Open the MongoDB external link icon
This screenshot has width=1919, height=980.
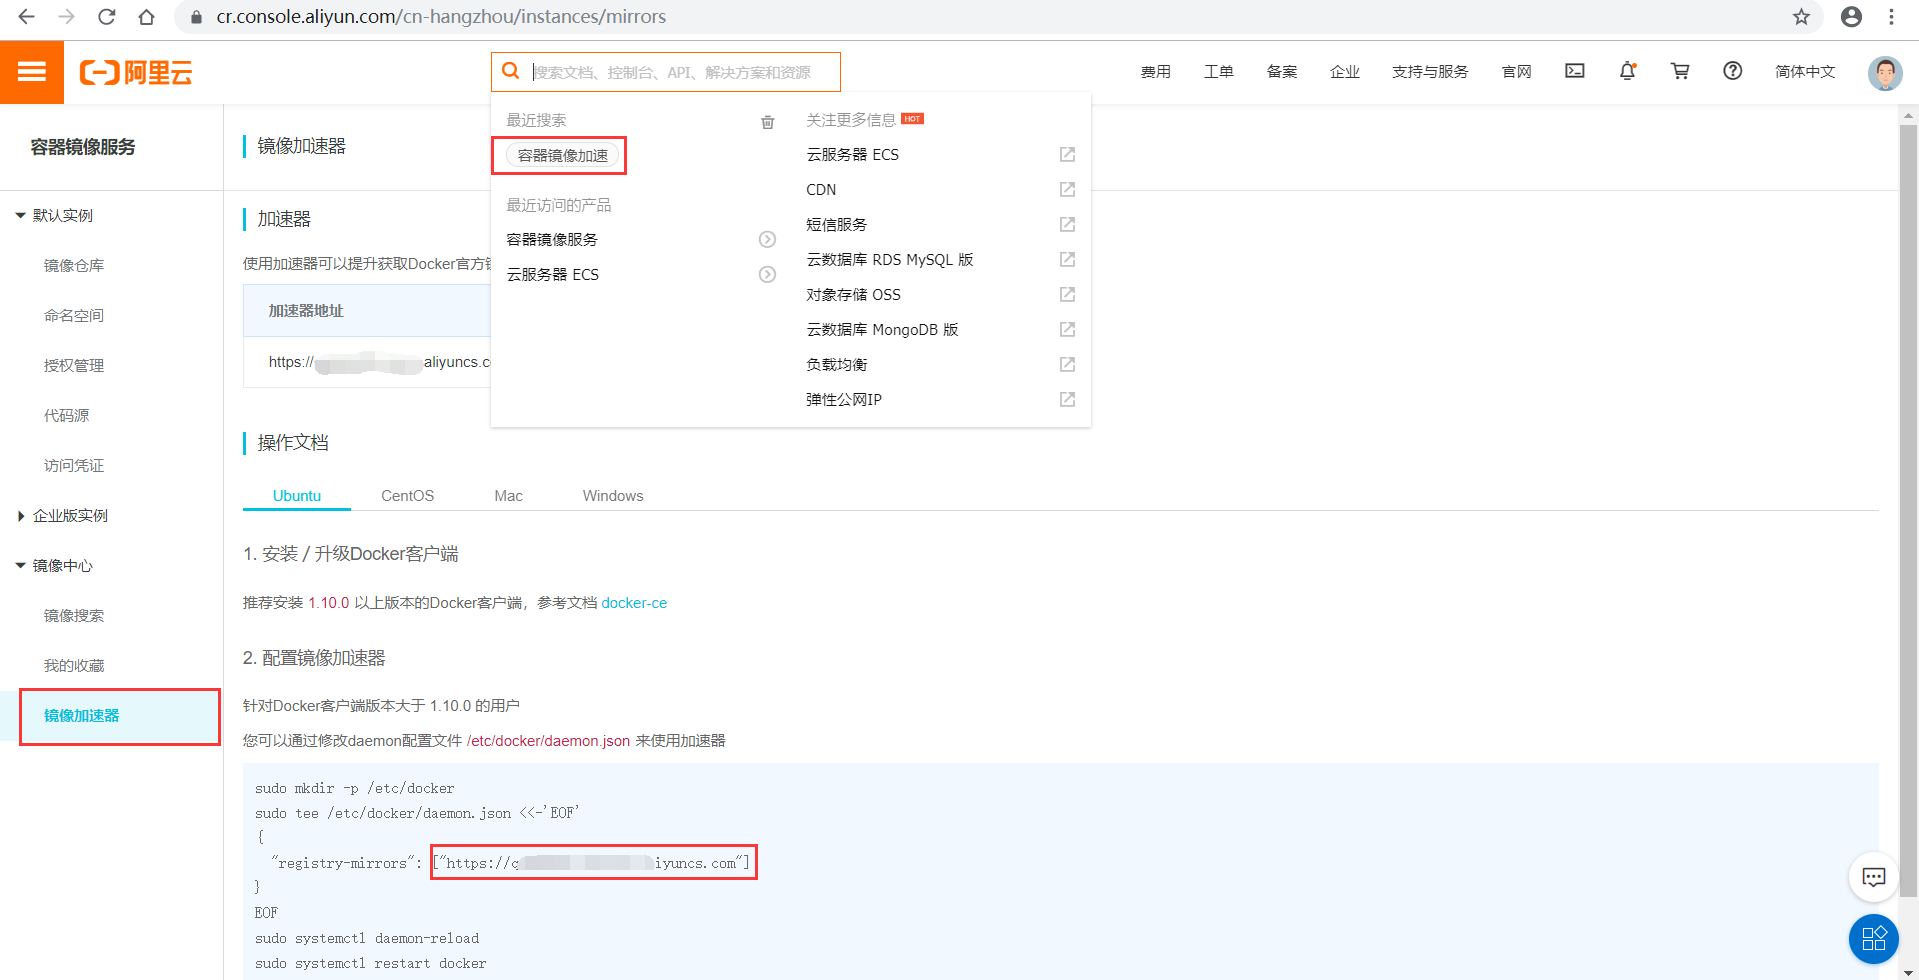[1067, 329]
